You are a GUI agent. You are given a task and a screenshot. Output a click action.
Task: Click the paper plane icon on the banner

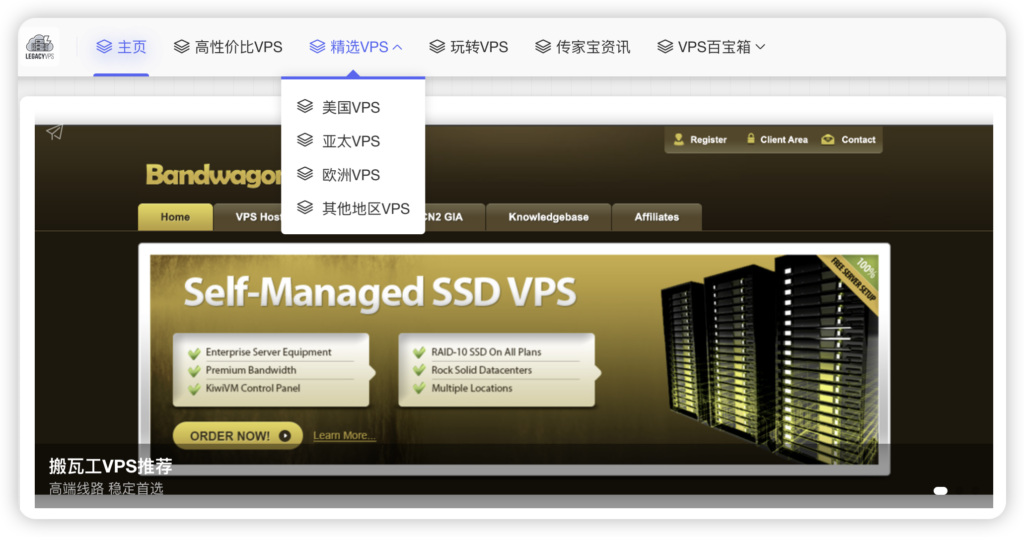click(55, 133)
